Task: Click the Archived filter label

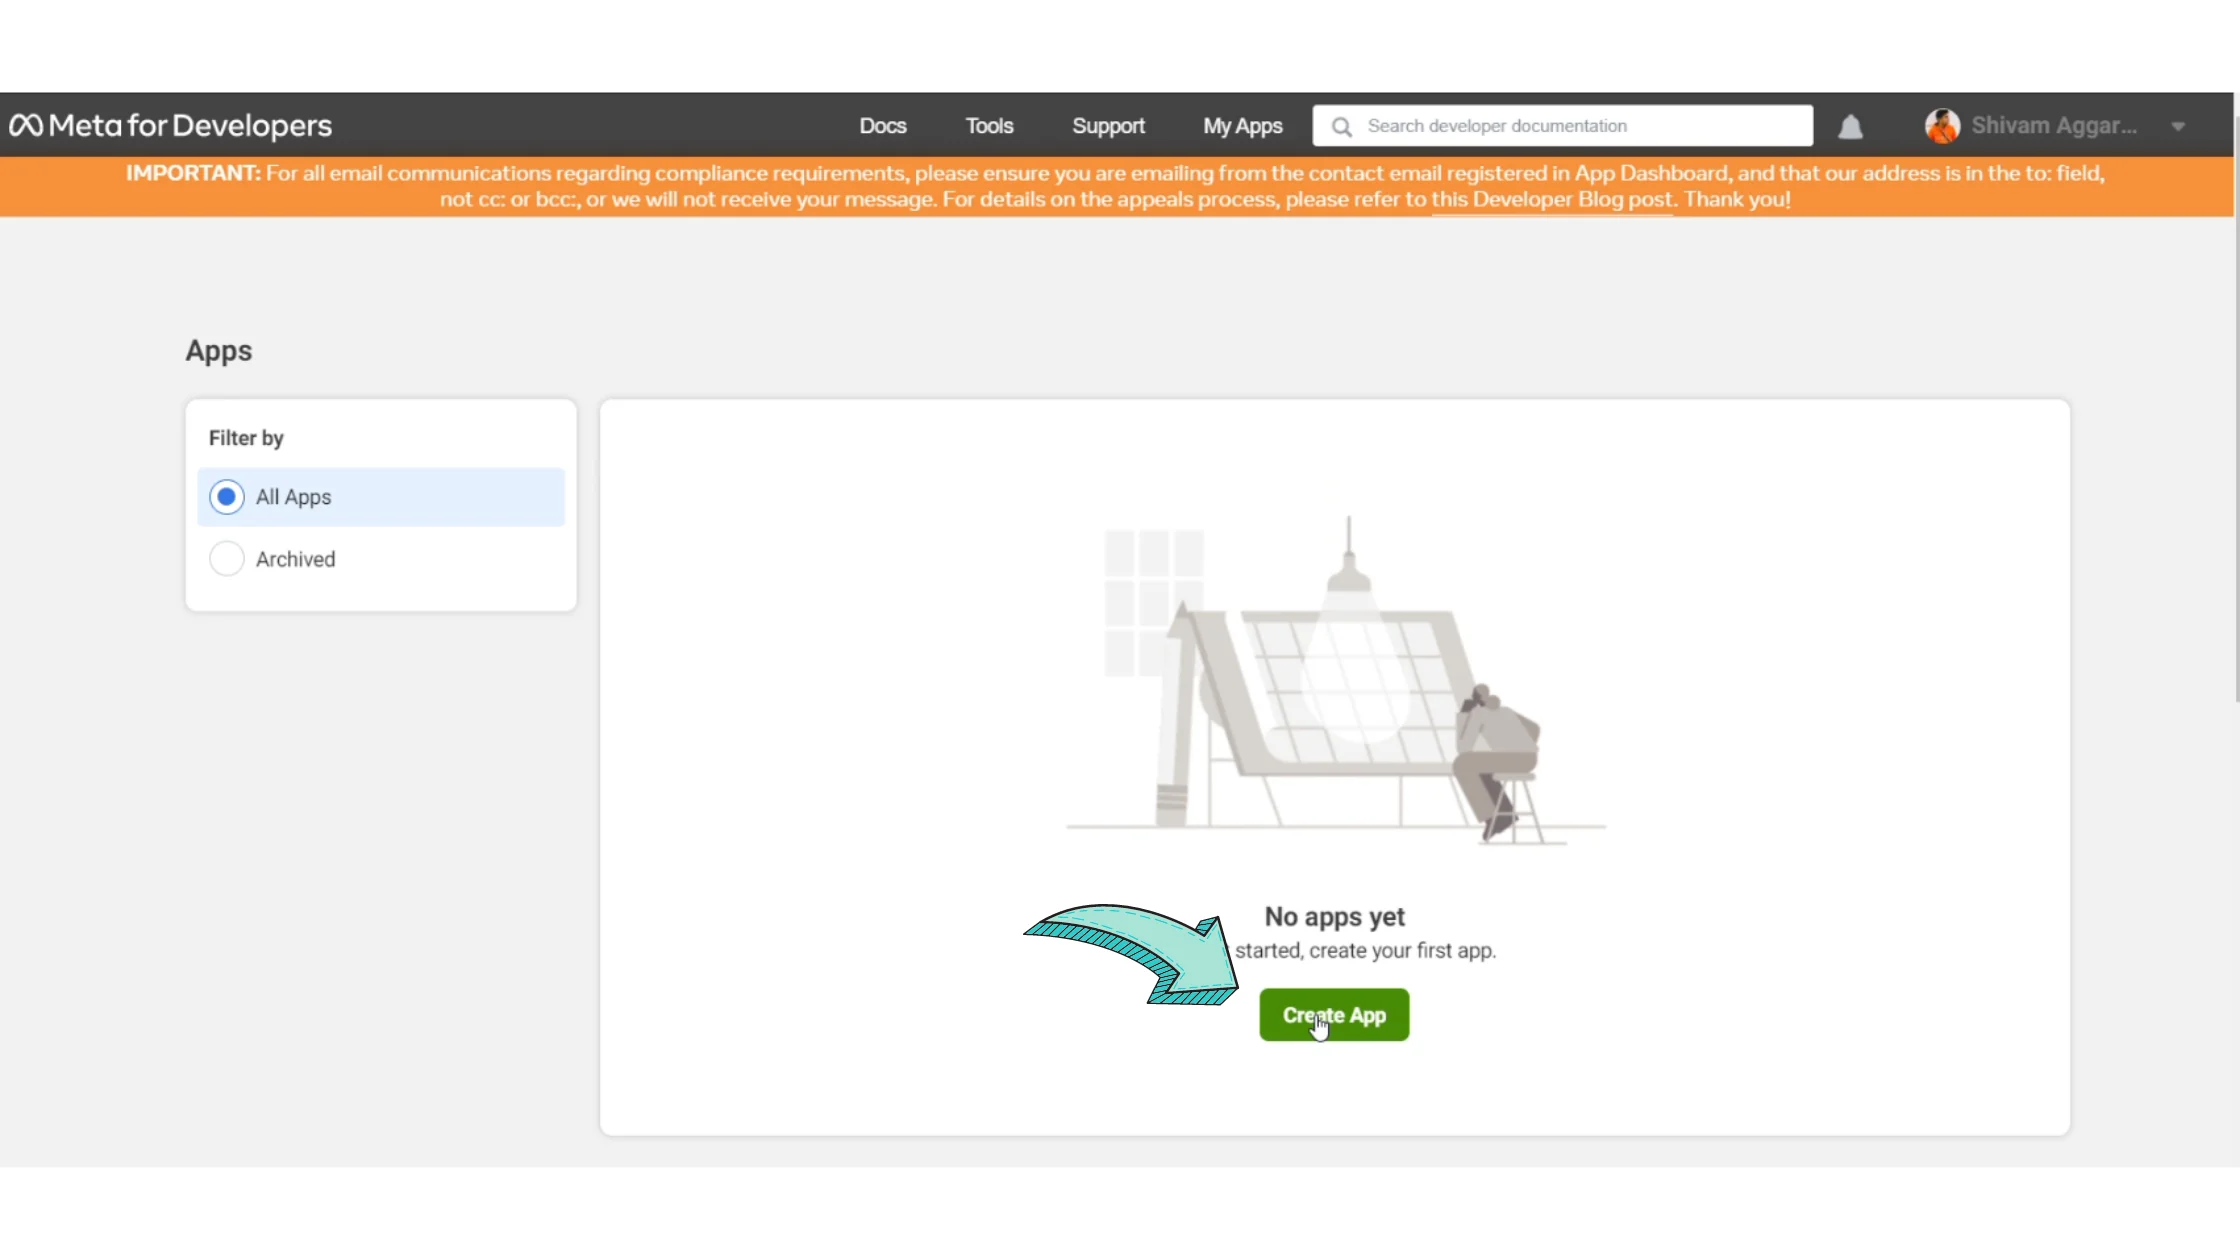Action: tap(295, 559)
